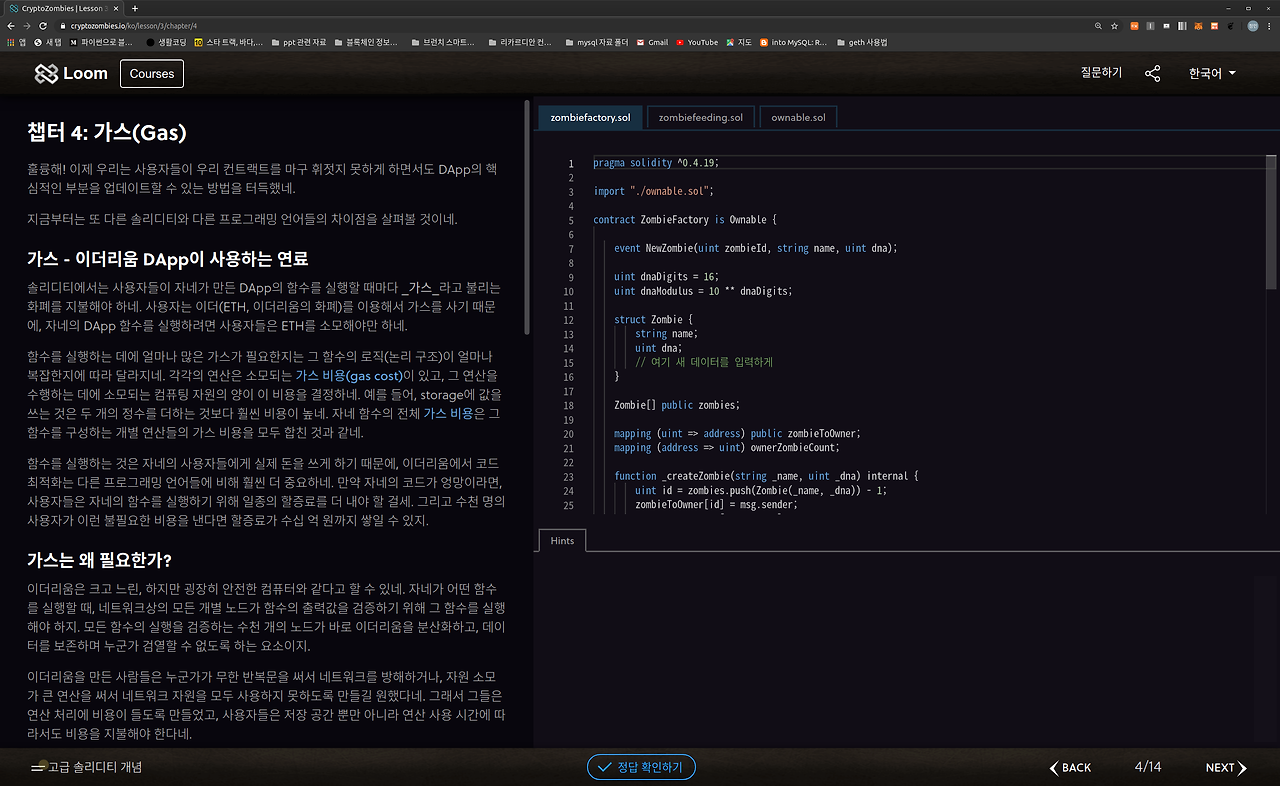This screenshot has height=786, width=1280.
Task: Click the '// 여기 새 데이터를 입력하게' comment line
Action: 704,362
